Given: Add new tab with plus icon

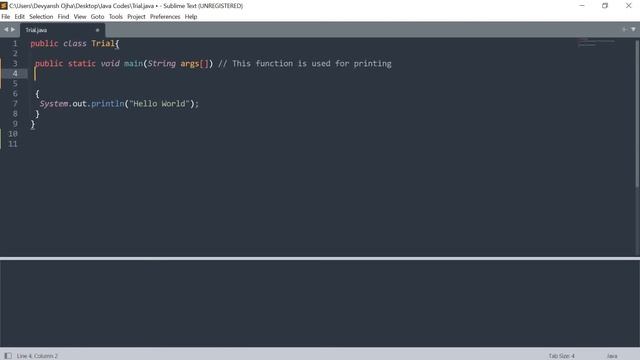Looking at the screenshot, I should [x=624, y=29].
